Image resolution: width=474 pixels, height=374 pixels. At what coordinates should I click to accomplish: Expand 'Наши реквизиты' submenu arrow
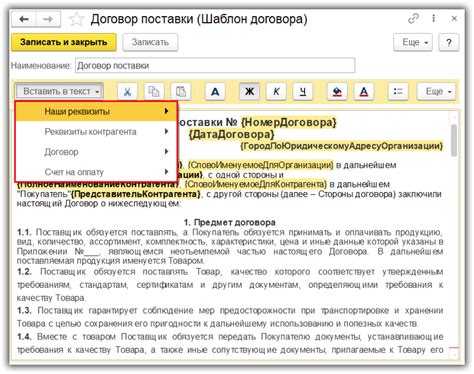pyautogui.click(x=166, y=111)
